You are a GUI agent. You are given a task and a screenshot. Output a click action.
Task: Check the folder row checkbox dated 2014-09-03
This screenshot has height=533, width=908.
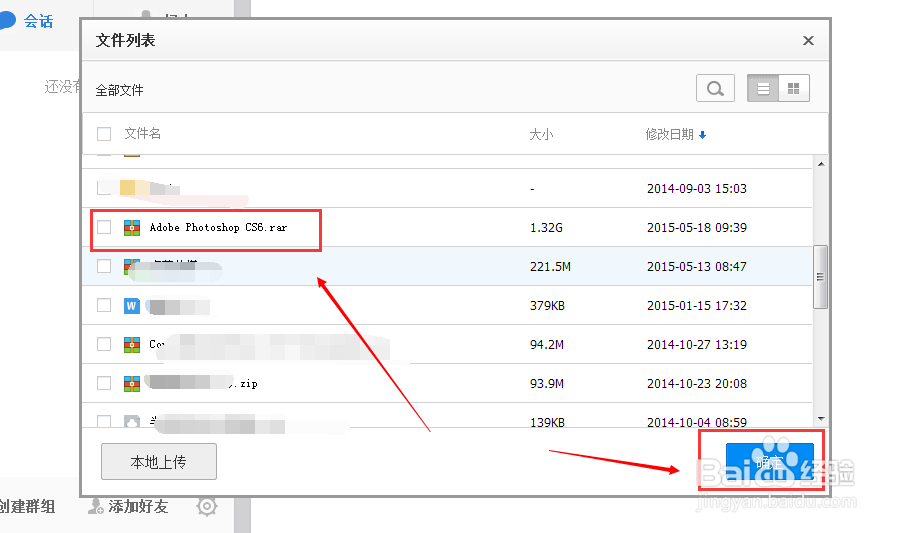(x=104, y=188)
